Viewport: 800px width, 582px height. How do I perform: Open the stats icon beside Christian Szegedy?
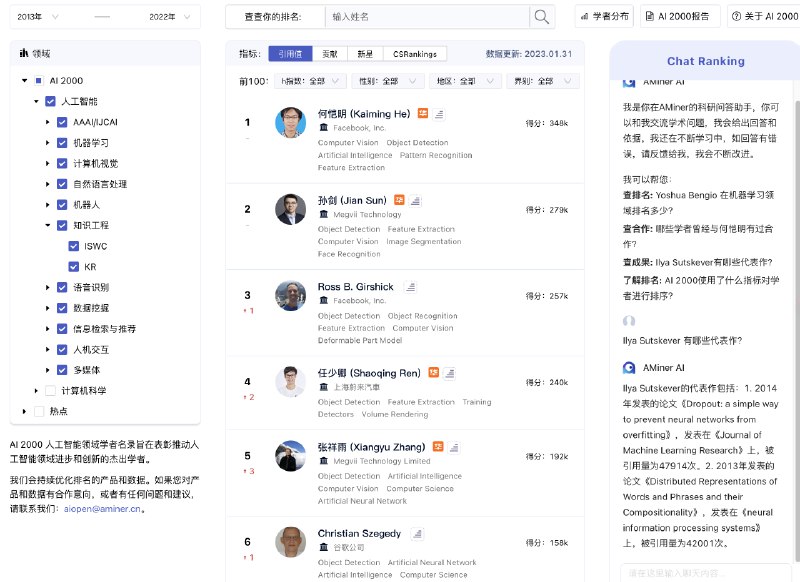coord(417,534)
